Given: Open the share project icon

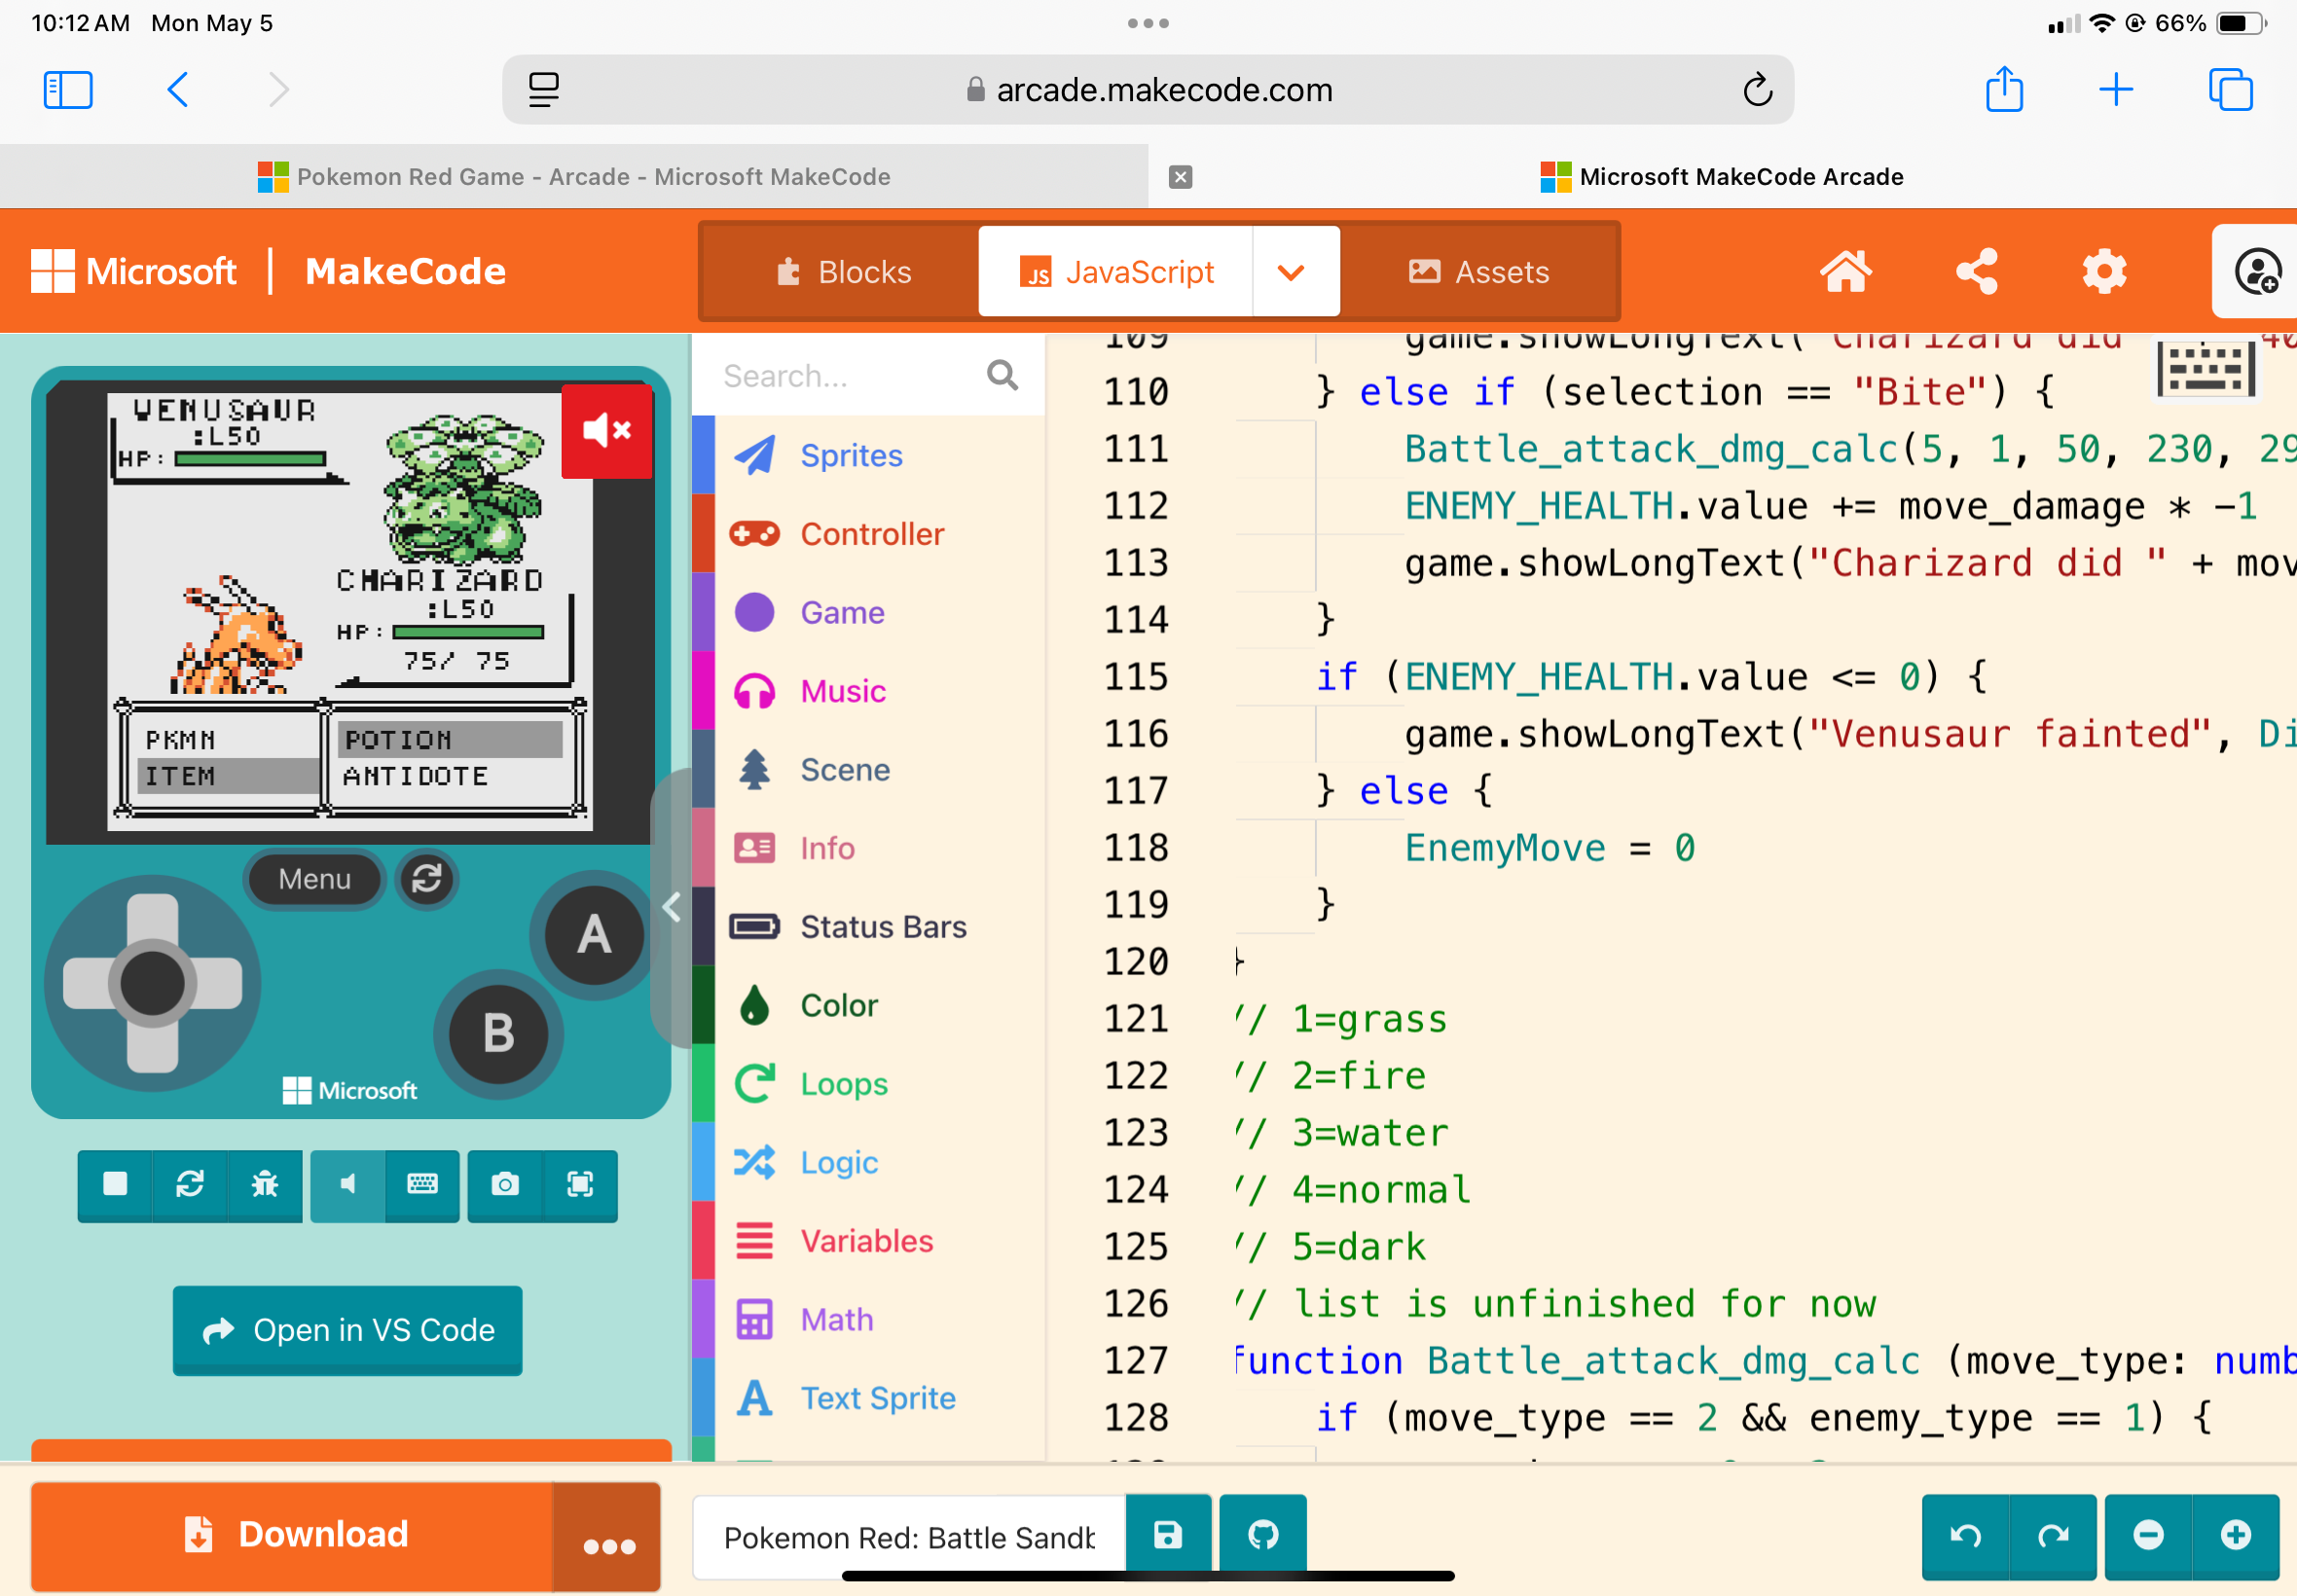Looking at the screenshot, I should pyautogui.click(x=1976, y=272).
